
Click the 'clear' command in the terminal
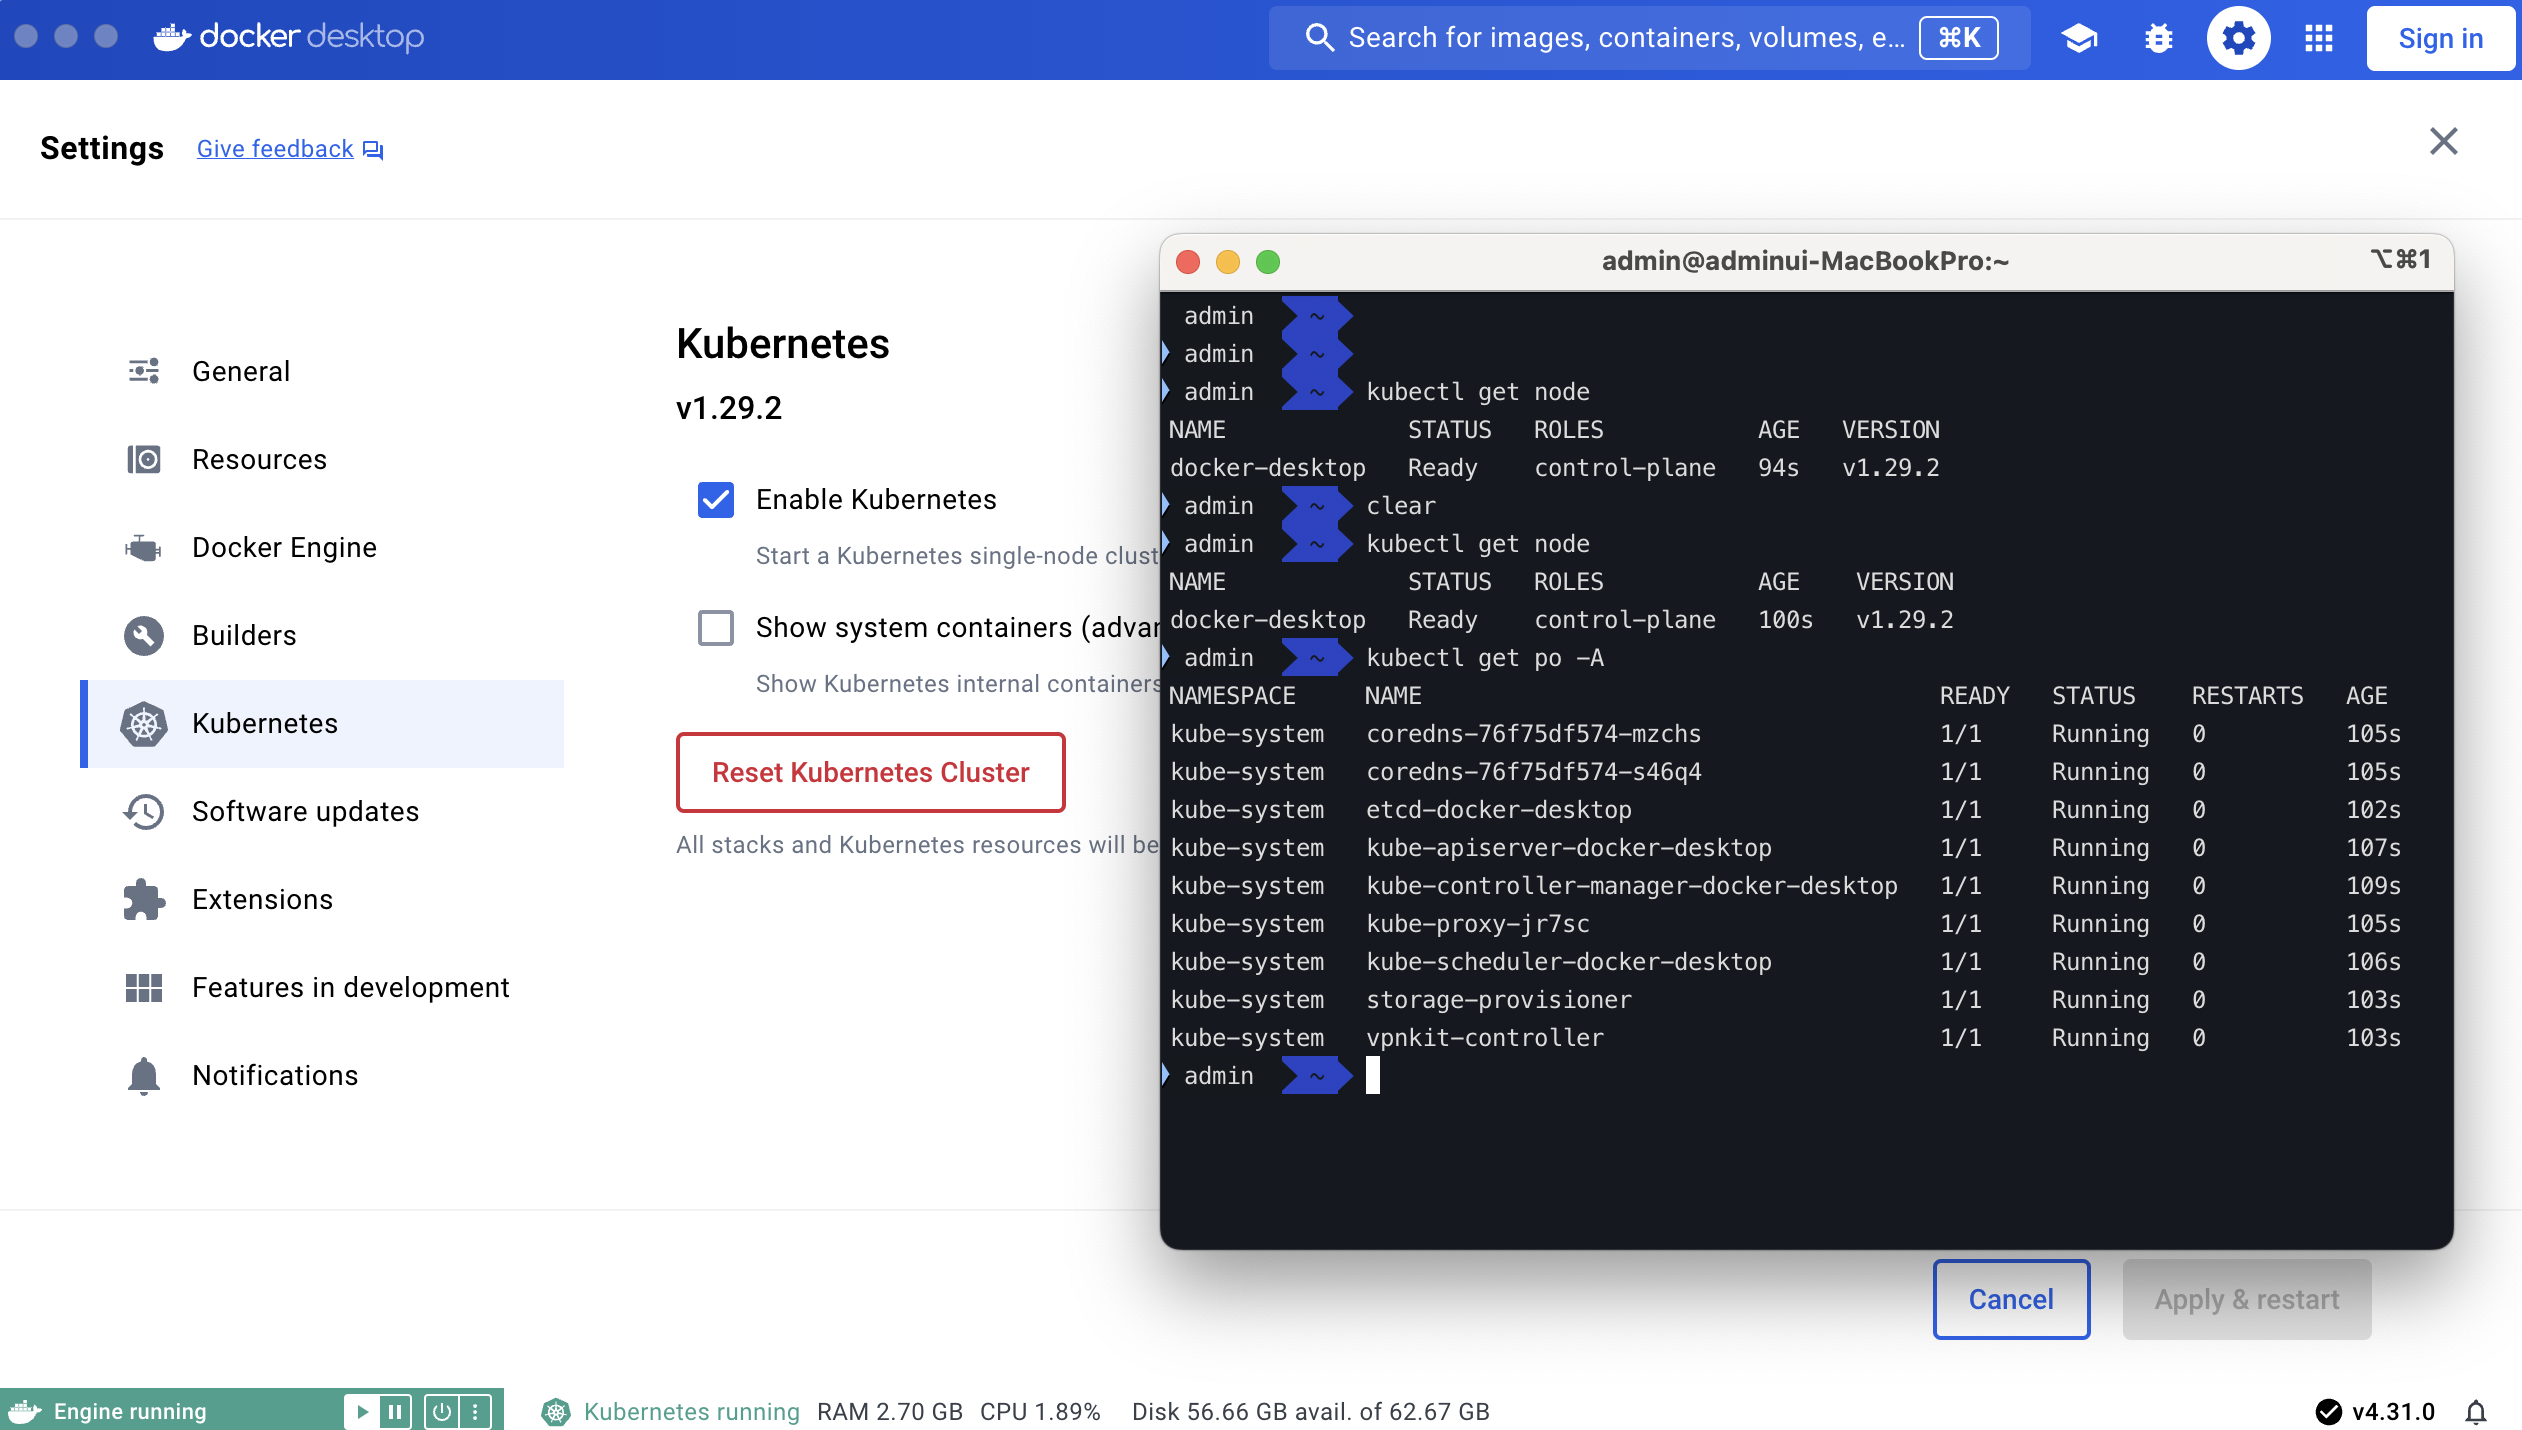1401,505
